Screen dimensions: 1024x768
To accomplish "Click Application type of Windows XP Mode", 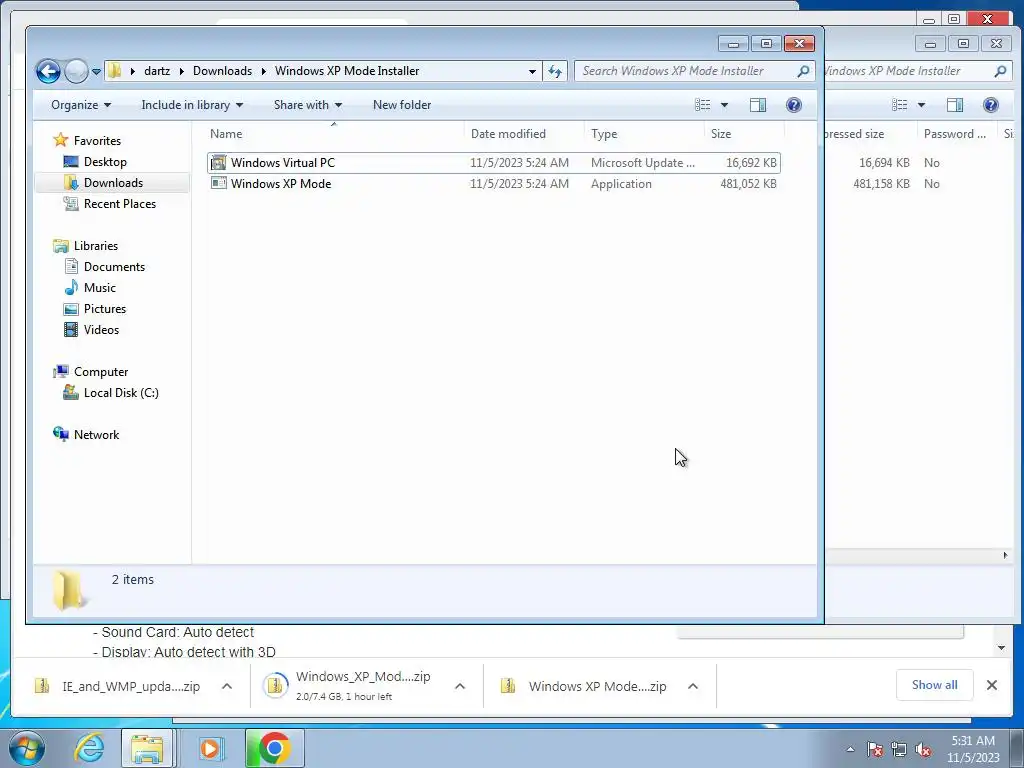I will pyautogui.click(x=621, y=184).
